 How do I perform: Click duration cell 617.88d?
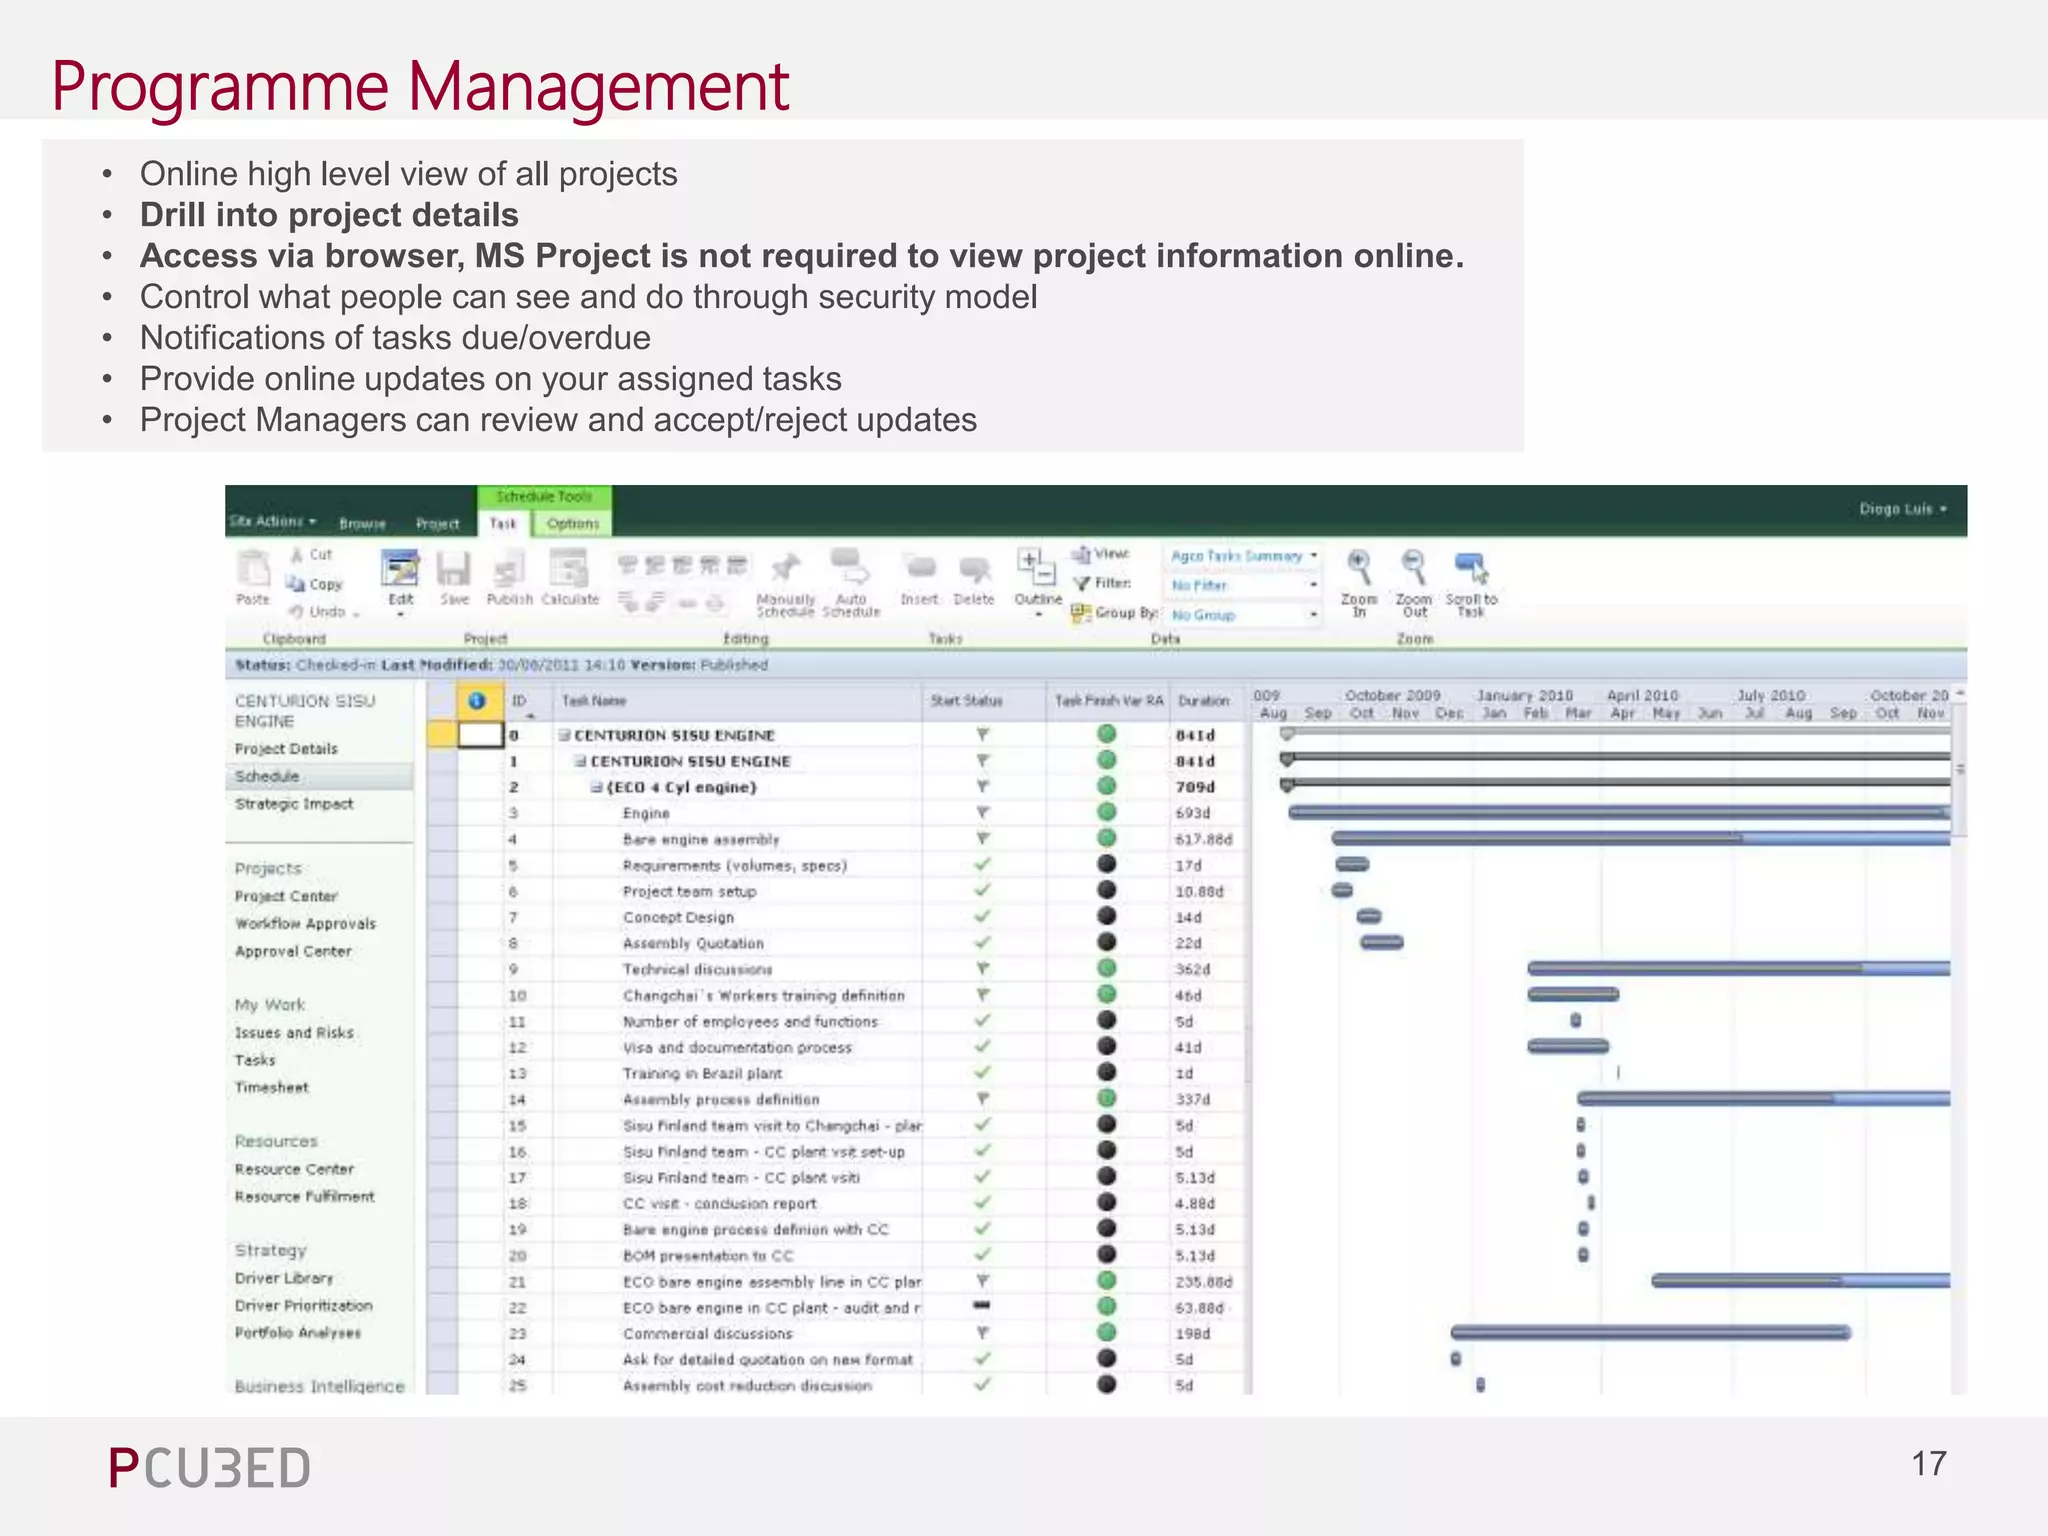[x=1204, y=839]
